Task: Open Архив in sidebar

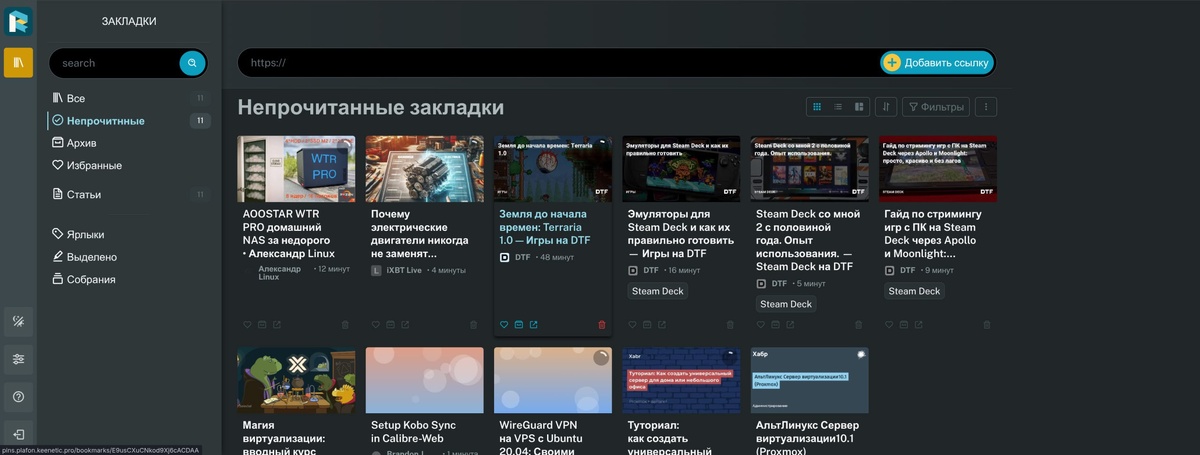Action: click(128, 143)
